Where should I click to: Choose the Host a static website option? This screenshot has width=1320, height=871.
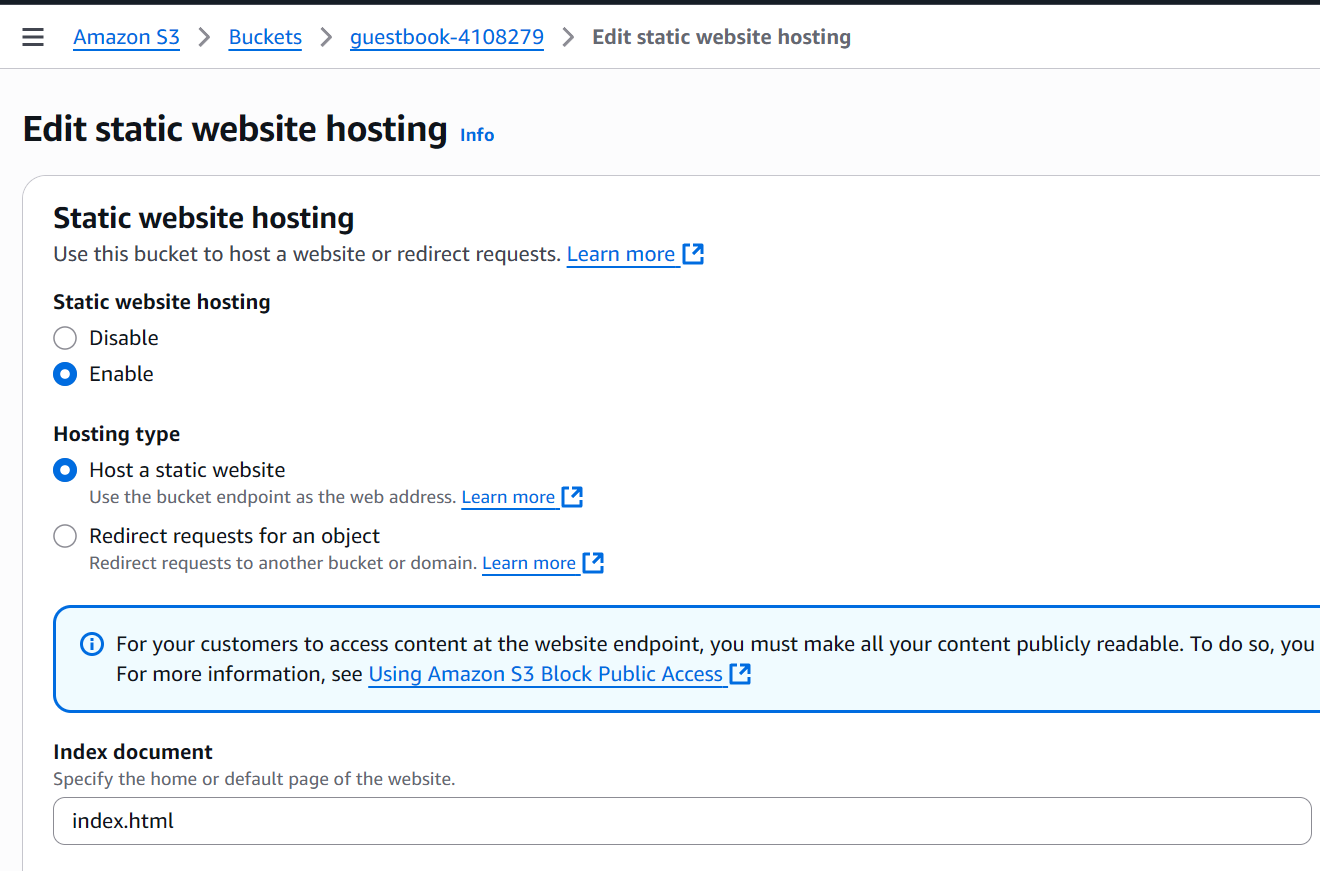coord(65,470)
